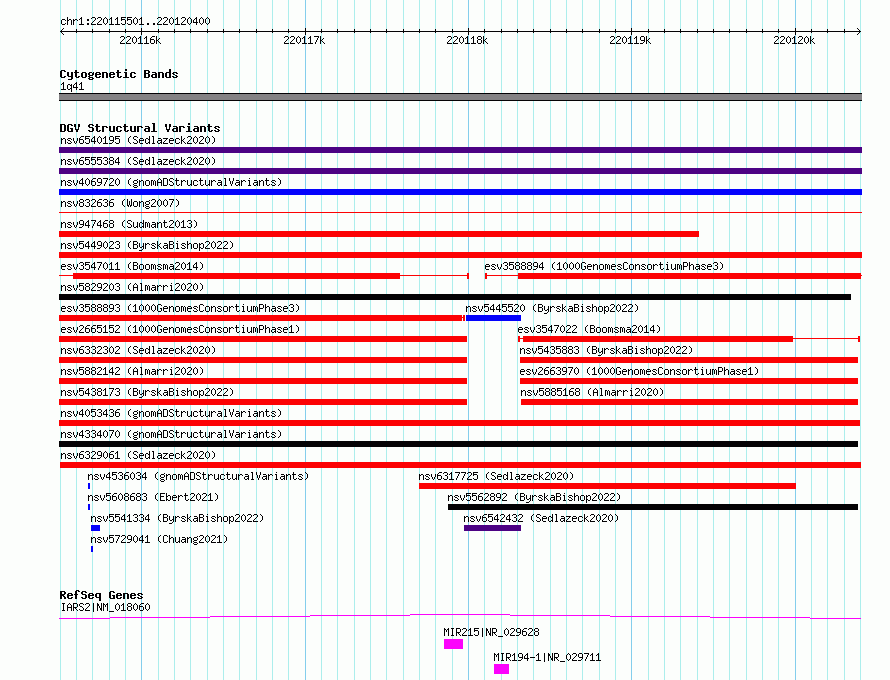Click the Cytogenetic Bands track heading
Image resolution: width=890 pixels, height=680 pixels.
point(119,74)
